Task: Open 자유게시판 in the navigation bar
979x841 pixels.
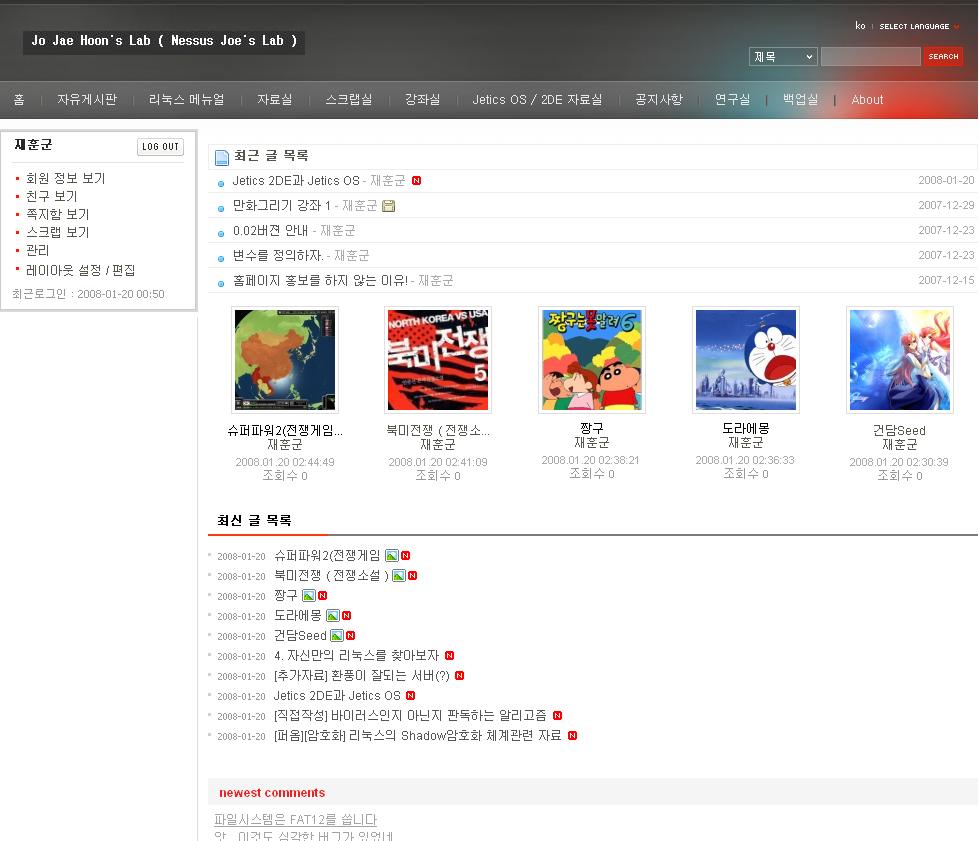Action: click(x=87, y=100)
